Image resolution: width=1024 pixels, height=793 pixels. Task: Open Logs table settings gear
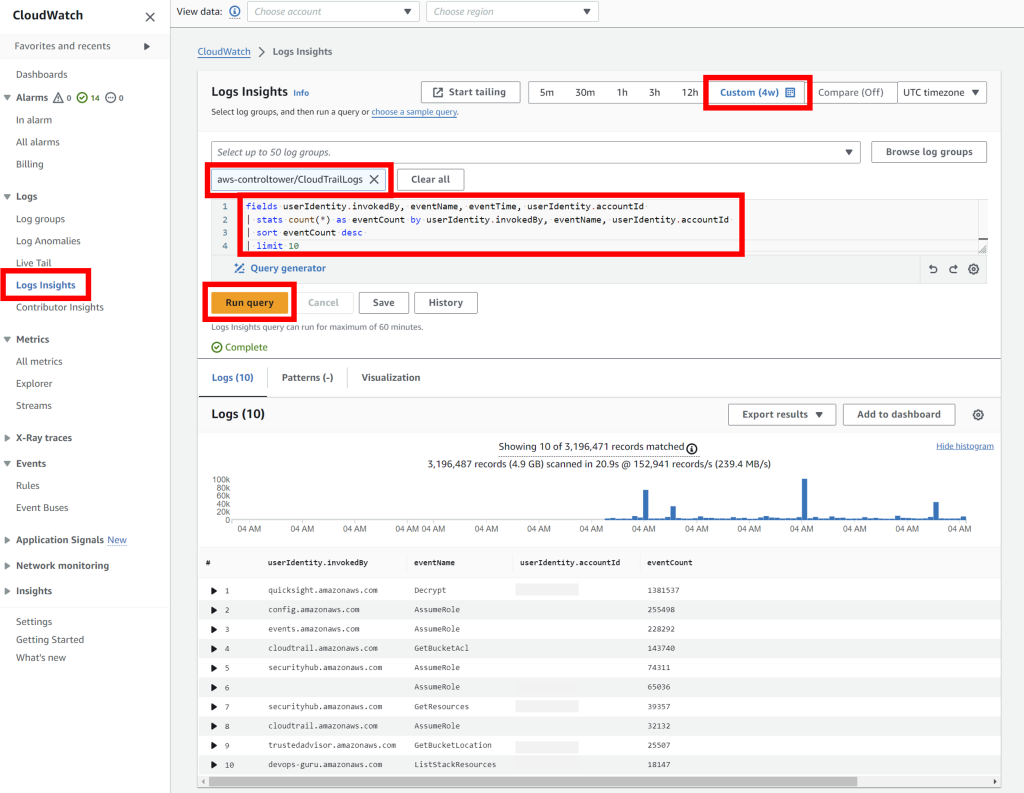(978, 414)
